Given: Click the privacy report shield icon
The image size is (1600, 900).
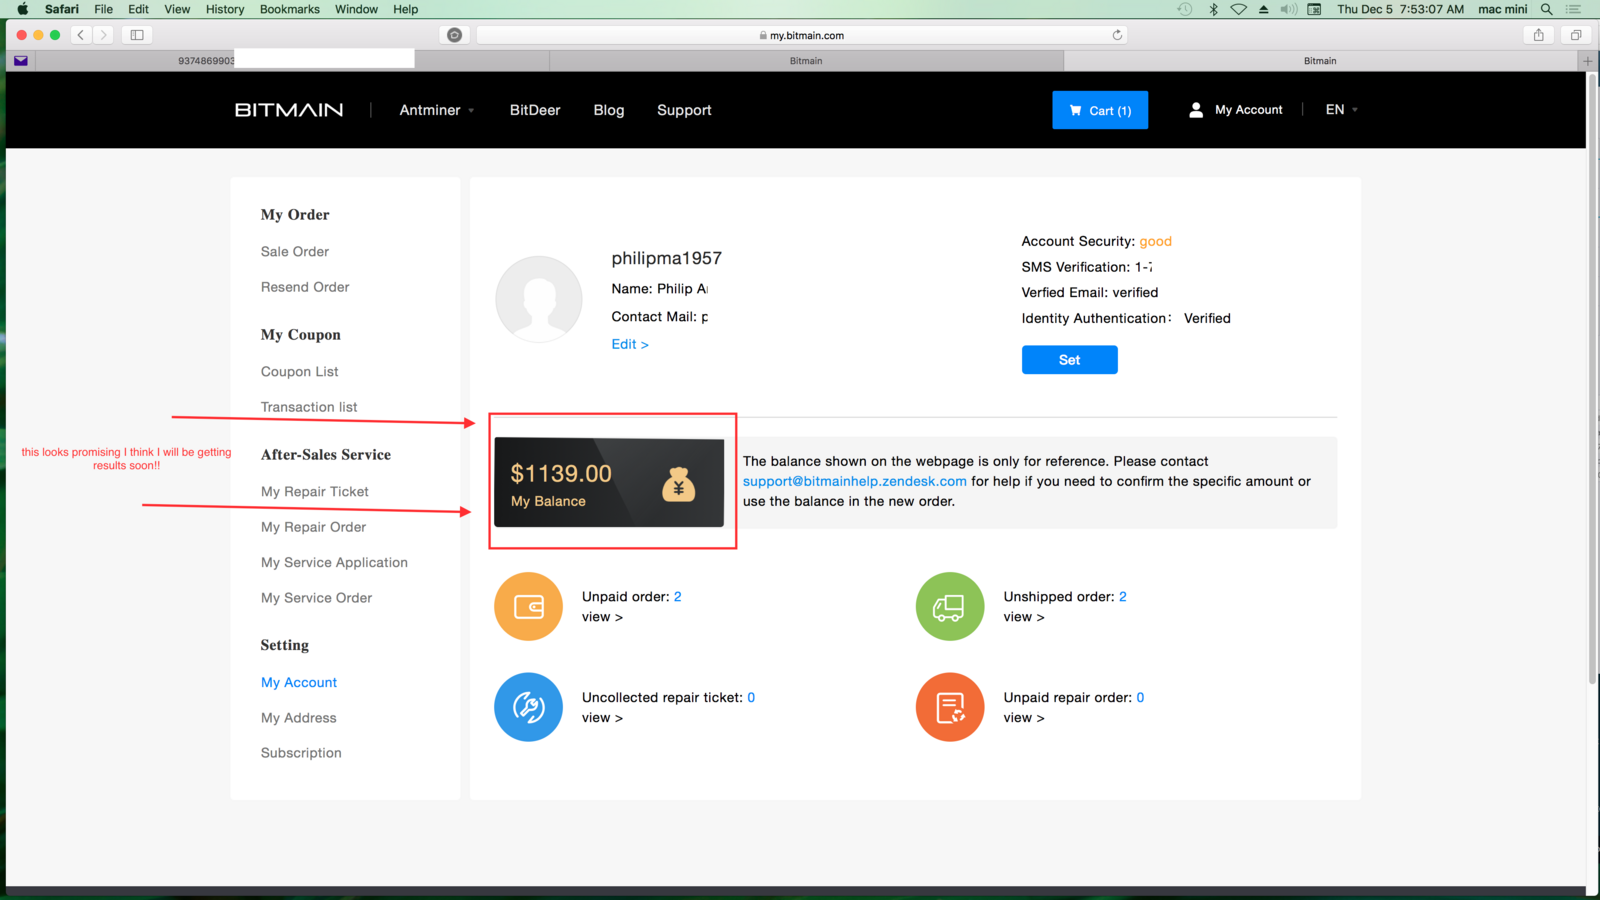Looking at the screenshot, I should 455,35.
